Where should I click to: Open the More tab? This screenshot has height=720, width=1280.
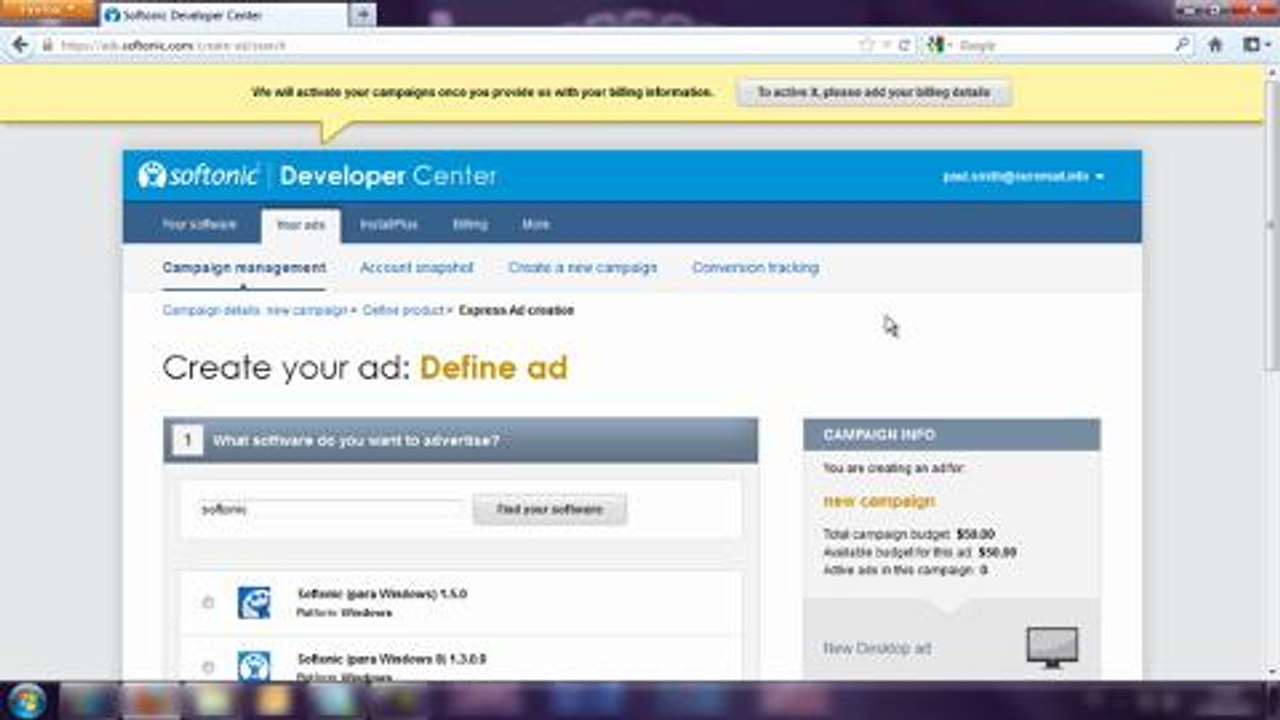[535, 225]
